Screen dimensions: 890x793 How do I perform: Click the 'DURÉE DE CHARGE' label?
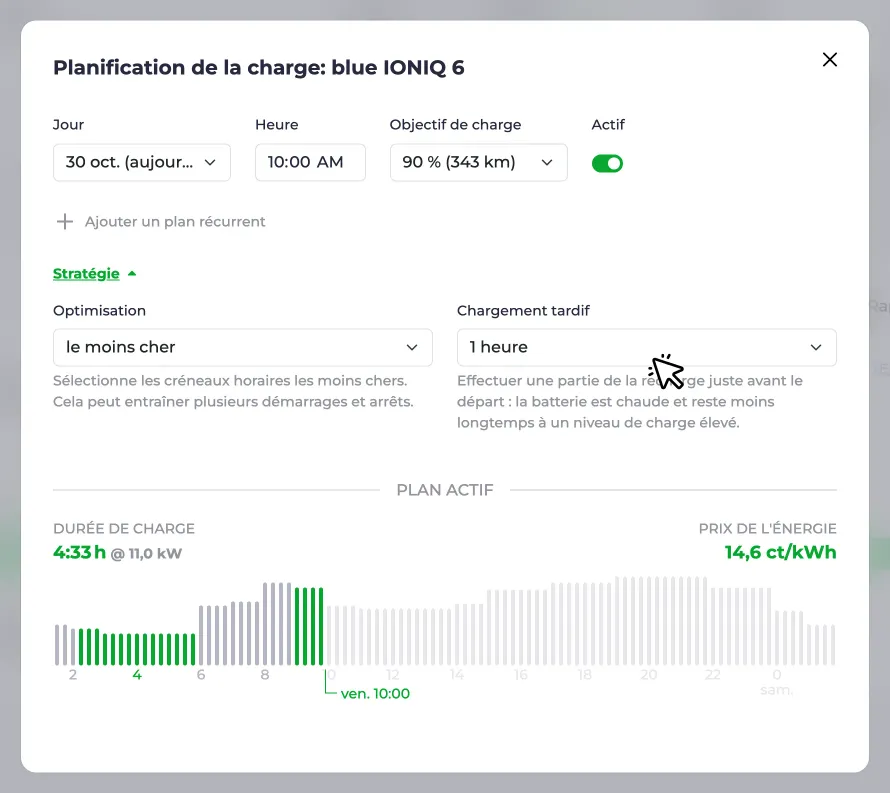(x=124, y=528)
